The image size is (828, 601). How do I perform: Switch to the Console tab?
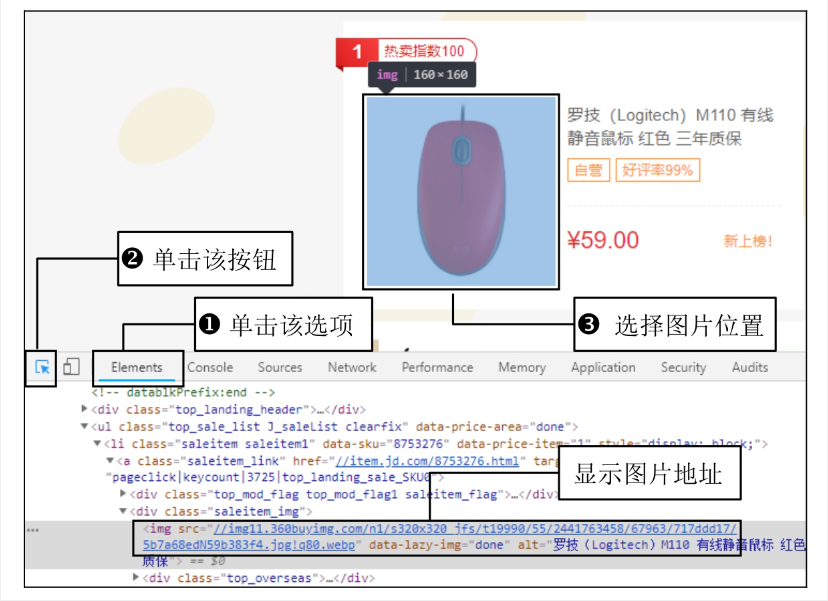pos(210,368)
